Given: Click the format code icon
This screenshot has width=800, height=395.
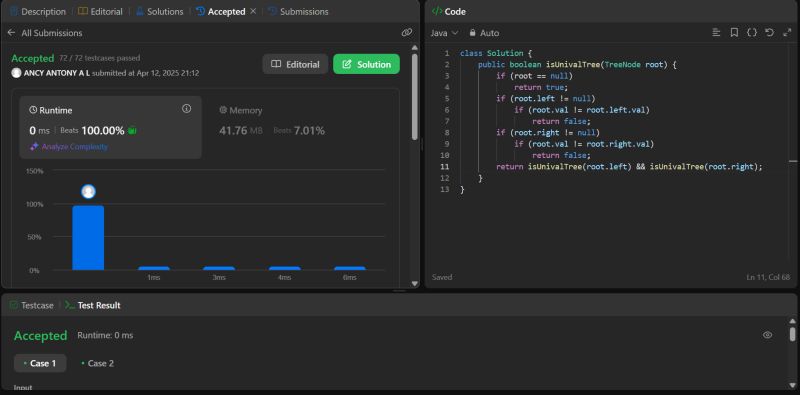Looking at the screenshot, I should [716, 33].
